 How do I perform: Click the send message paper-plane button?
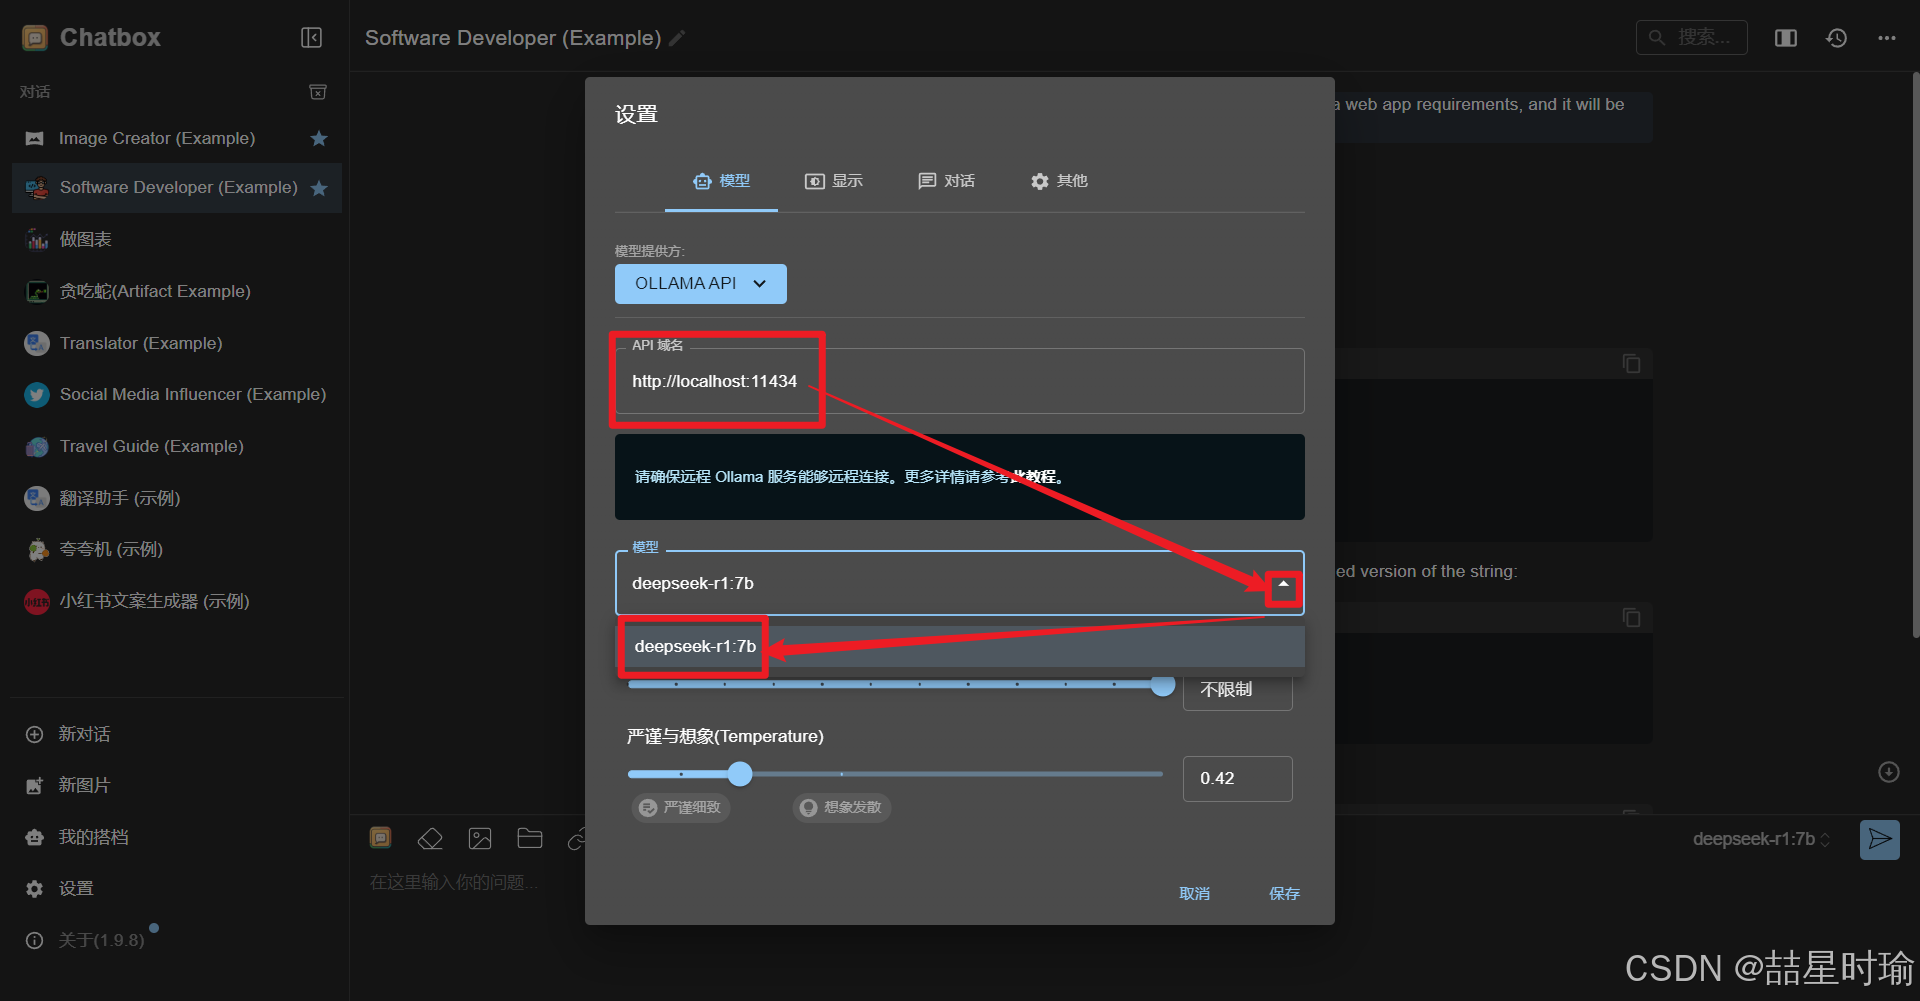click(x=1880, y=840)
